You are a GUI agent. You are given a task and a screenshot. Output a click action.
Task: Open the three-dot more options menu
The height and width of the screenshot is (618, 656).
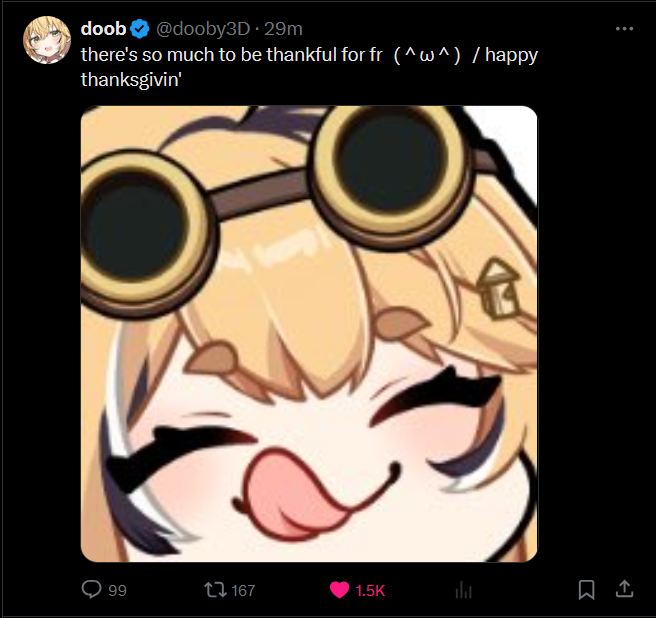tap(624, 28)
